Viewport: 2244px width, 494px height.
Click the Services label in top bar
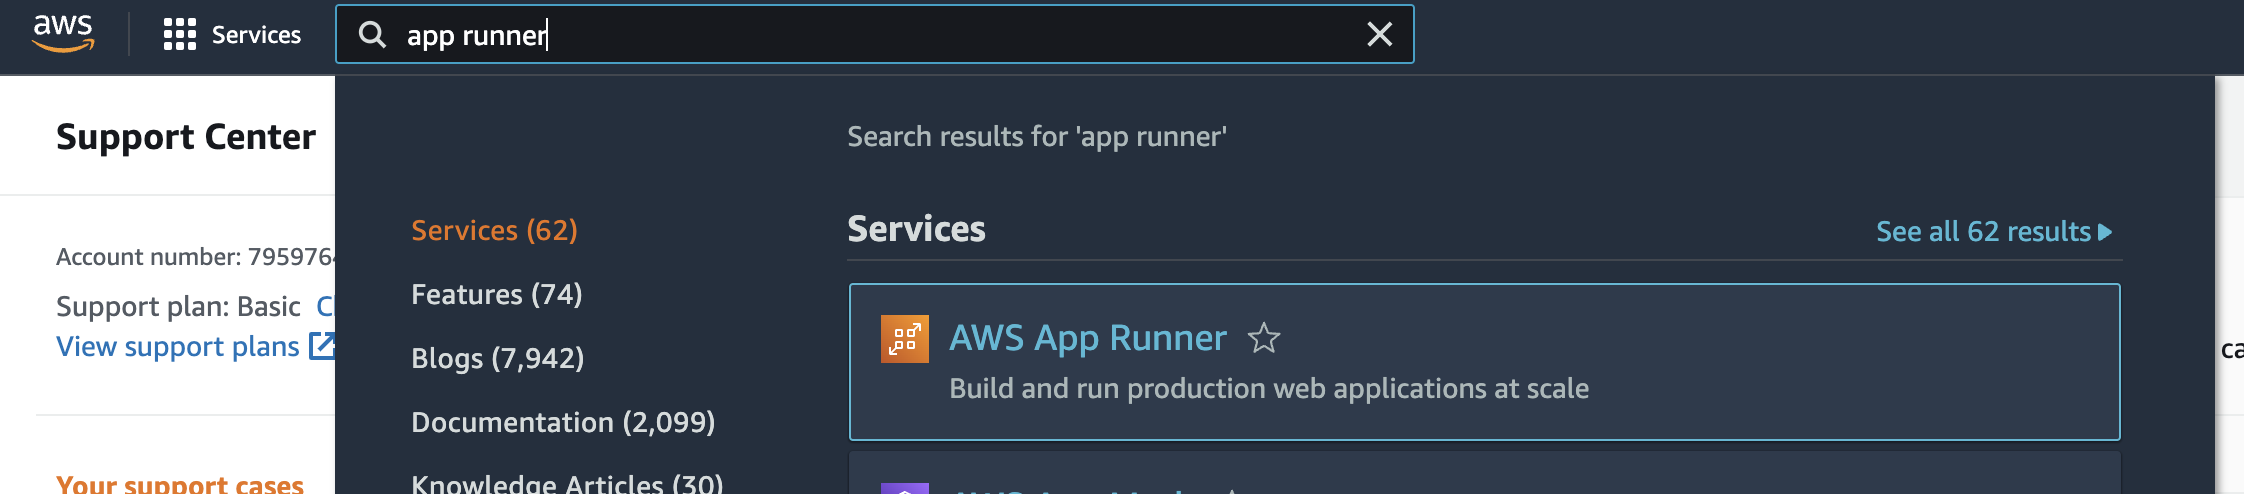256,35
